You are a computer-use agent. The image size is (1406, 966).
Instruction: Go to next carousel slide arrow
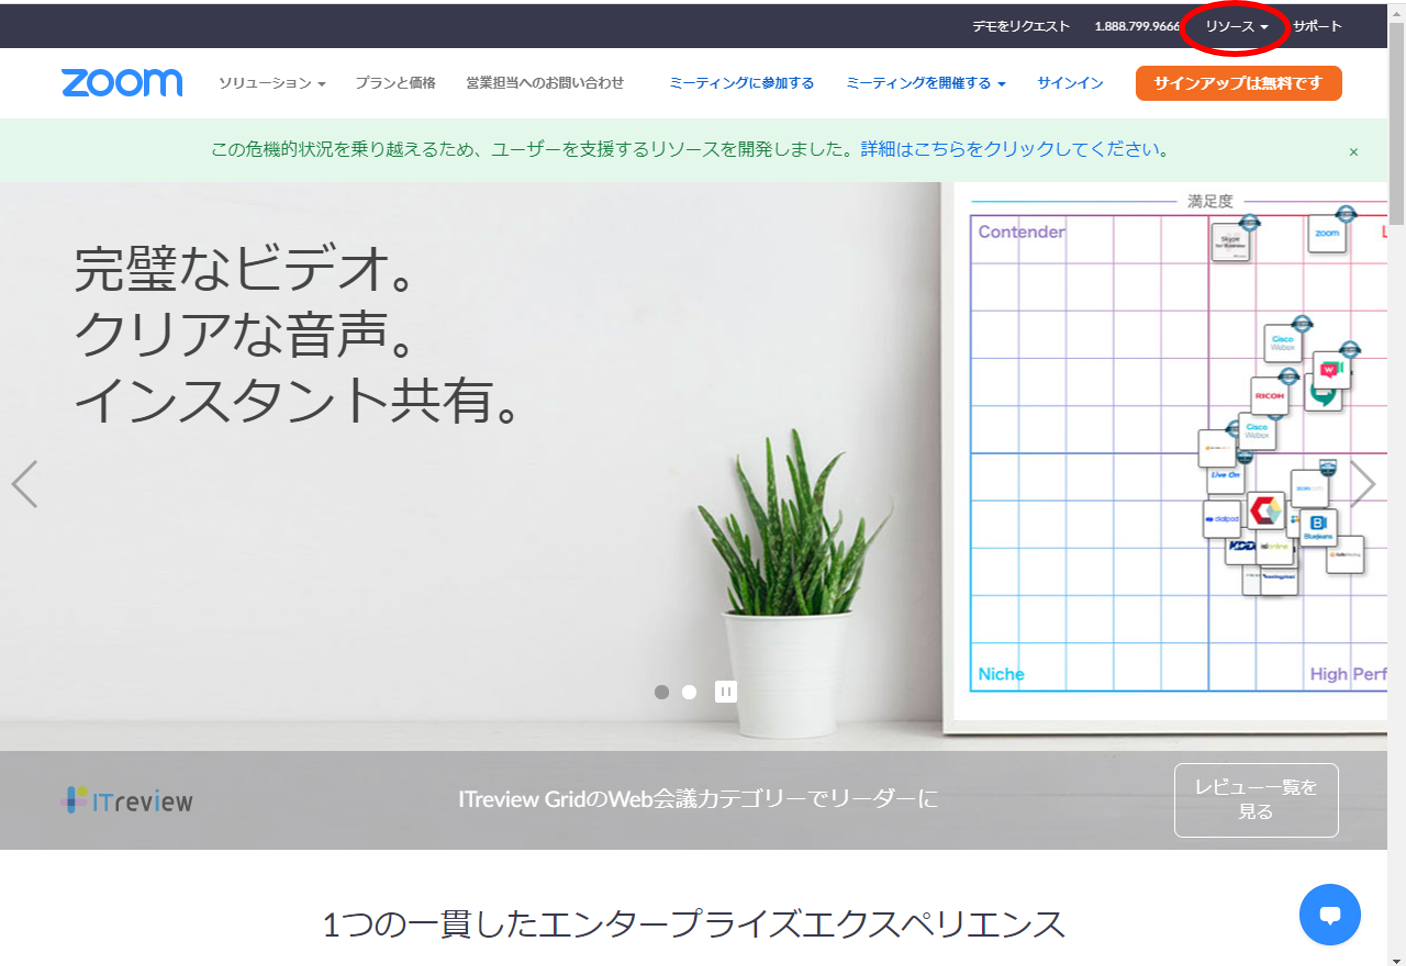point(1363,484)
